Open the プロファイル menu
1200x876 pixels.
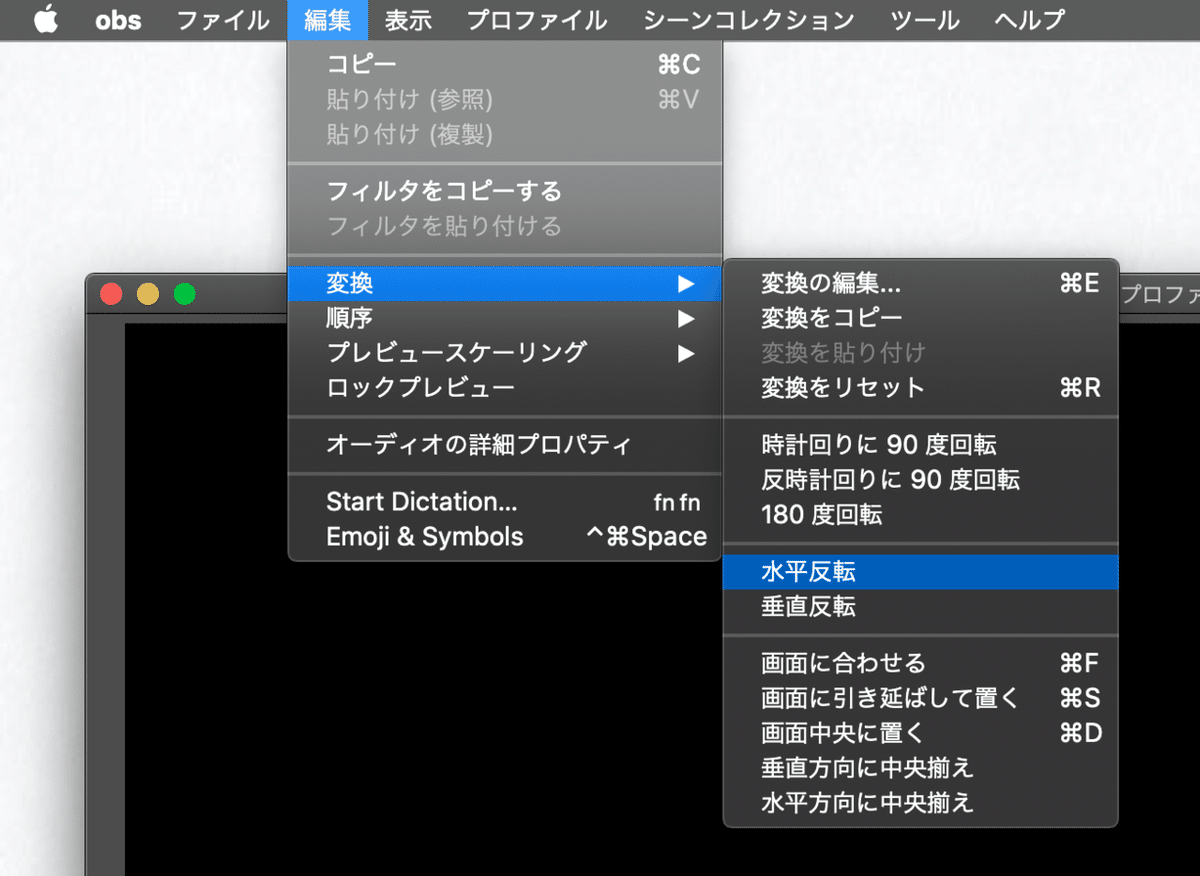click(536, 19)
